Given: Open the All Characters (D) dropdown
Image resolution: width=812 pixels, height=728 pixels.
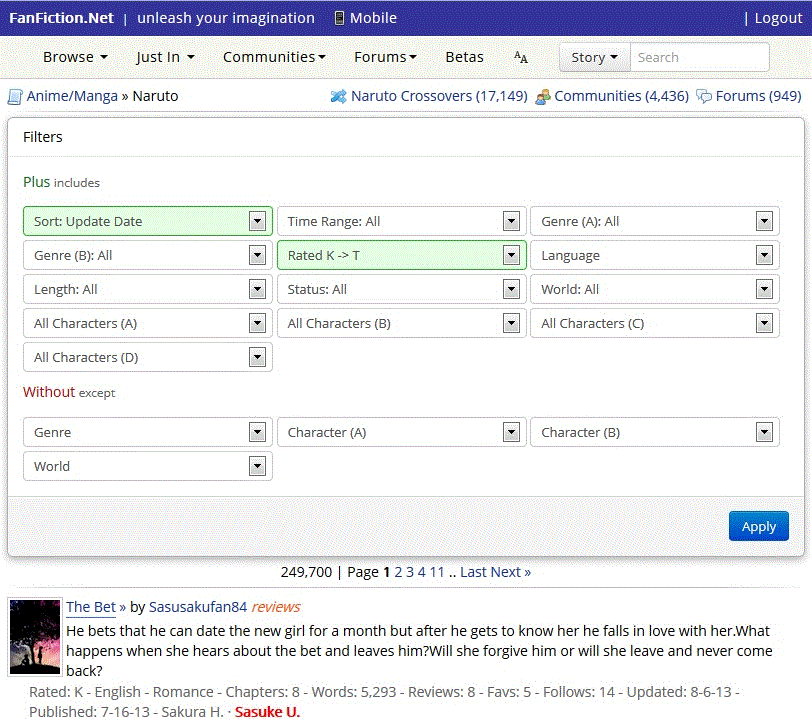Looking at the screenshot, I should pyautogui.click(x=148, y=357).
